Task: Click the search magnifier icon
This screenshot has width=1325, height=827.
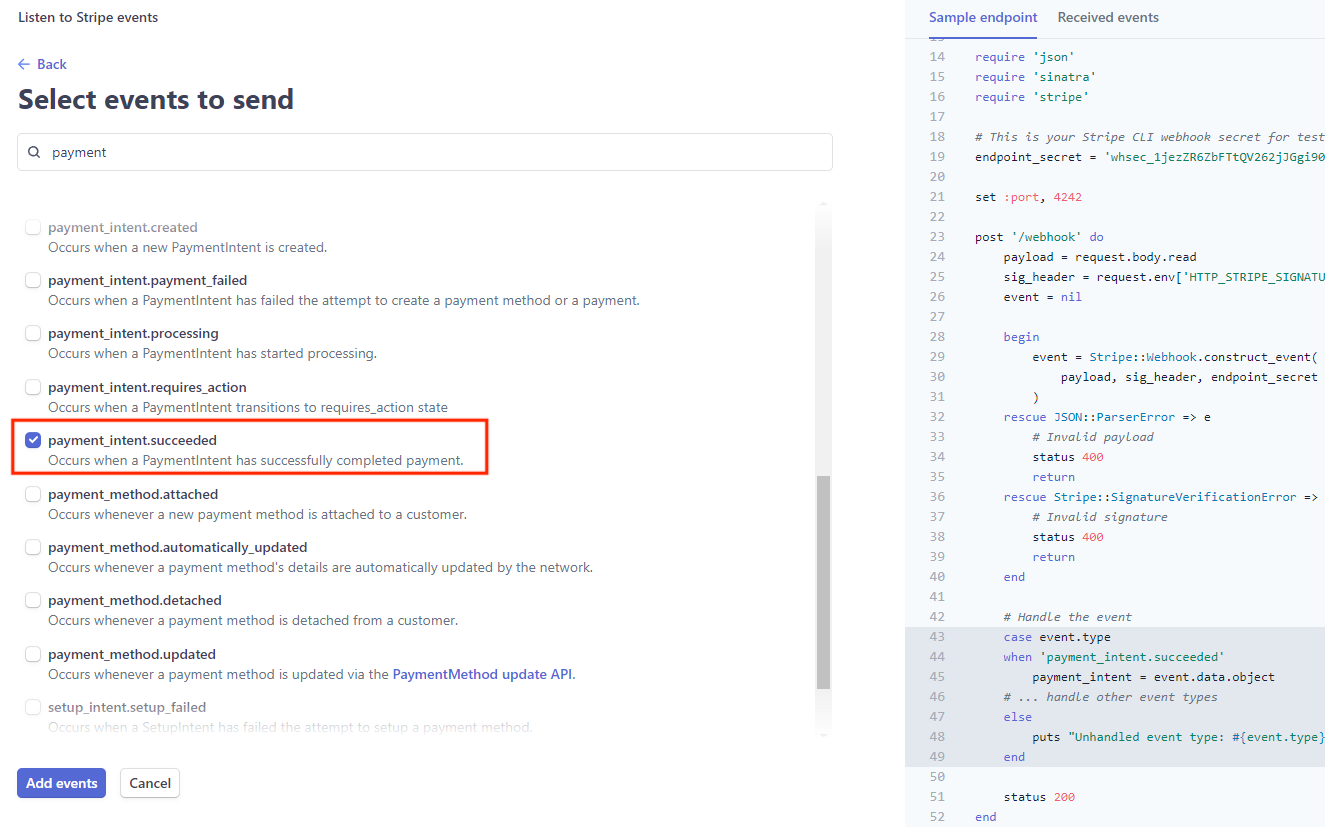Action: point(34,153)
